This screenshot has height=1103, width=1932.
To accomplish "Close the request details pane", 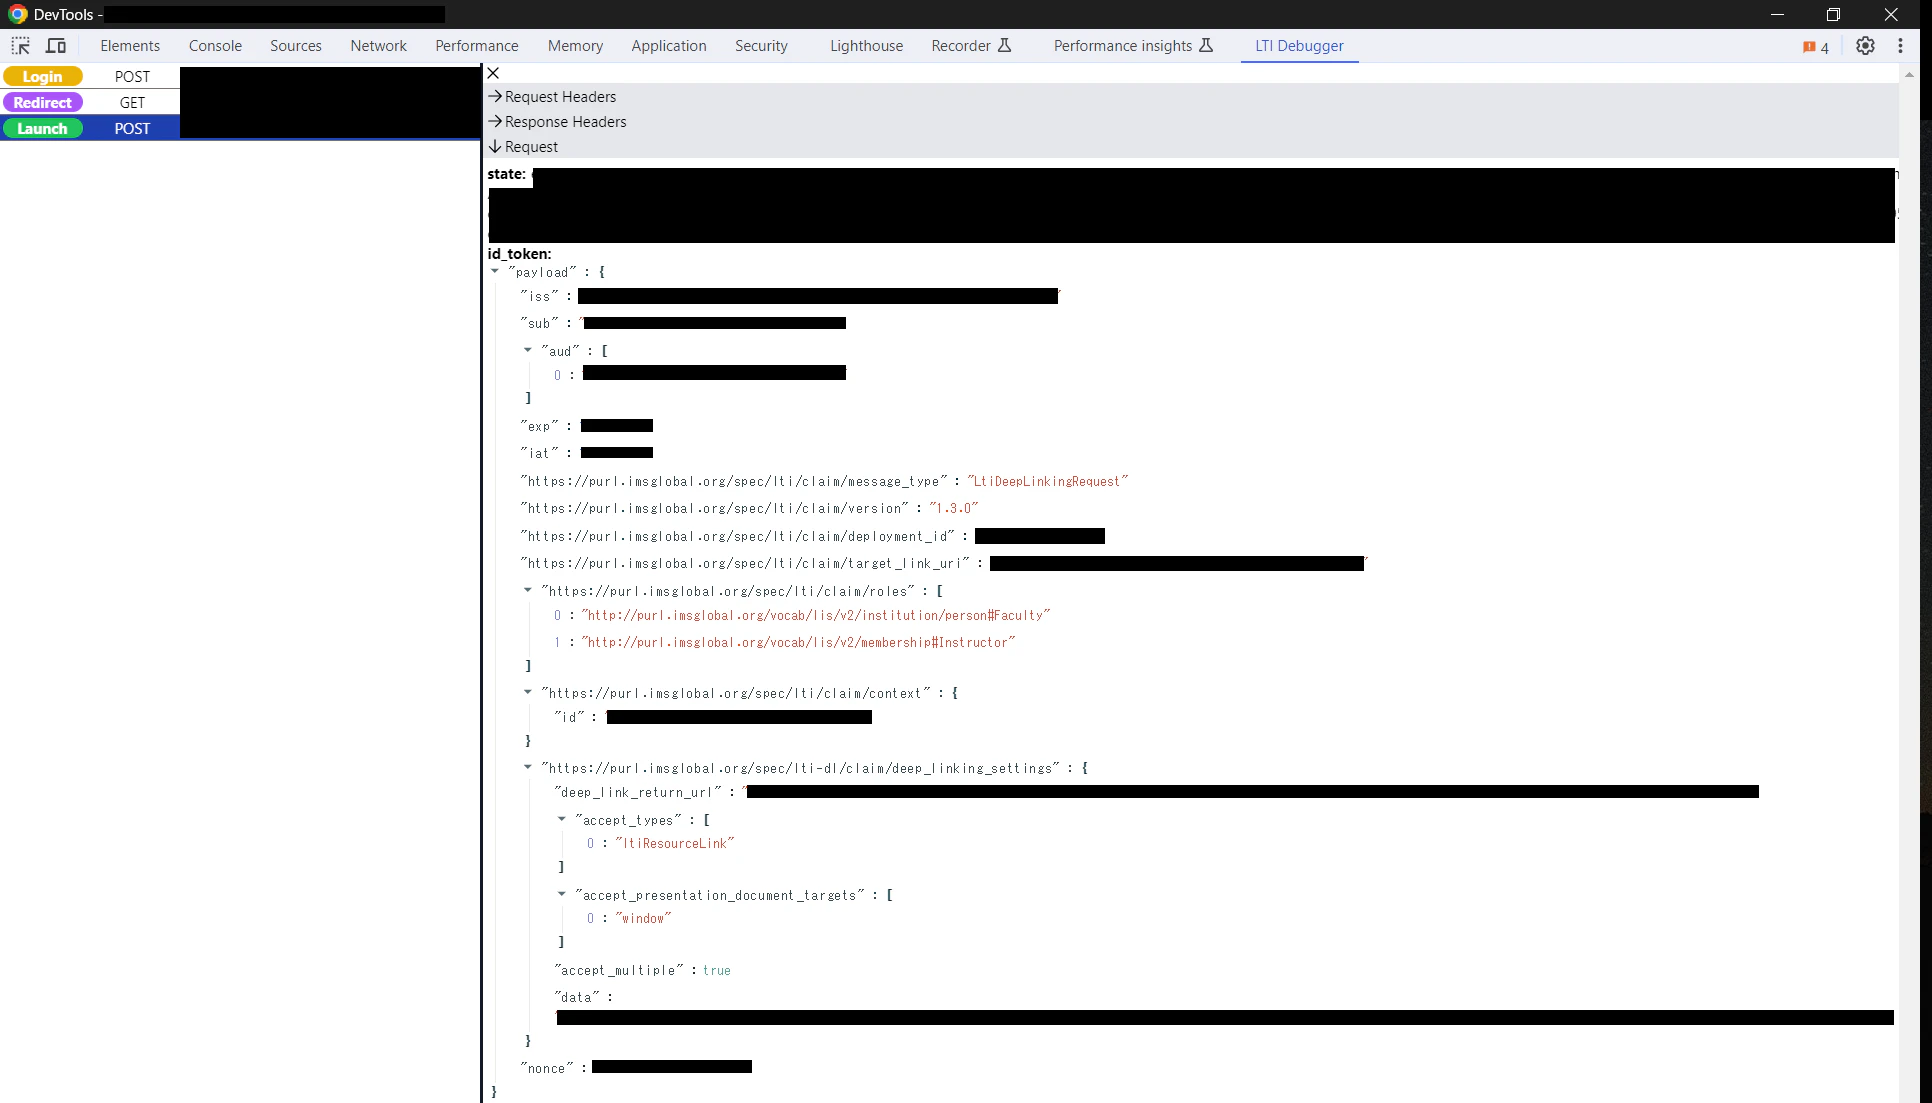I will [493, 73].
